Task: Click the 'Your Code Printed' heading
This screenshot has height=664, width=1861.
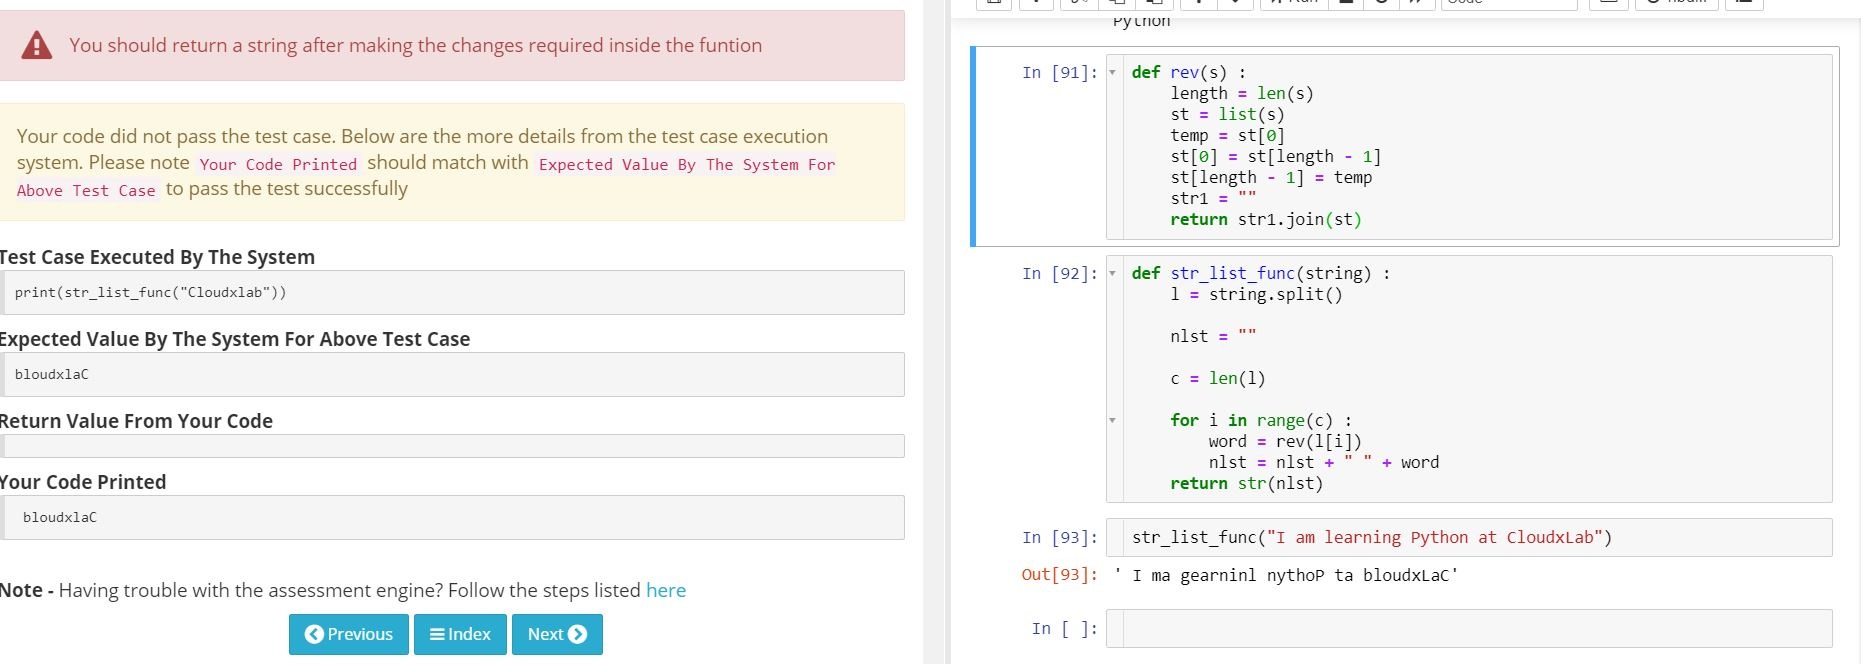Action: click(x=83, y=482)
